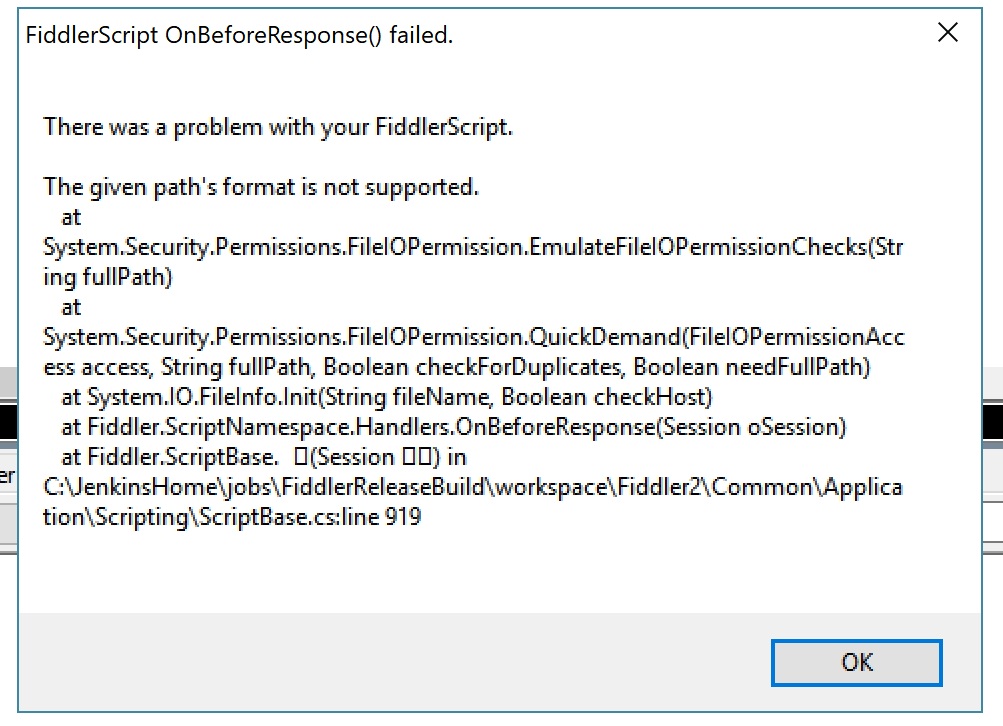Click the dialog title 'FiddlerScript OnBeforeResponse() failed.'
This screenshot has height=726, width=1003.
[x=239, y=36]
